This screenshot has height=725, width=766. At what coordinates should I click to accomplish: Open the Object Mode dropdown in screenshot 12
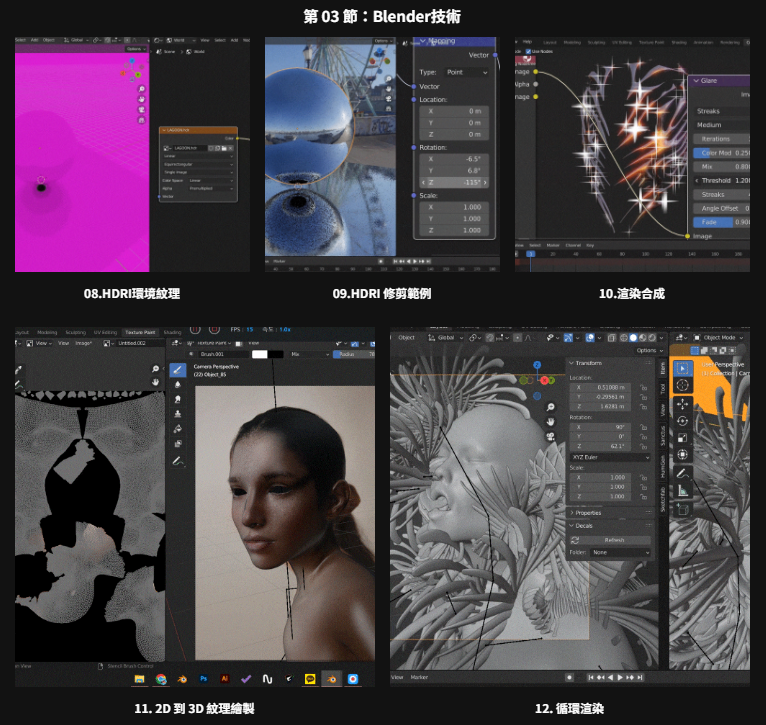point(719,338)
